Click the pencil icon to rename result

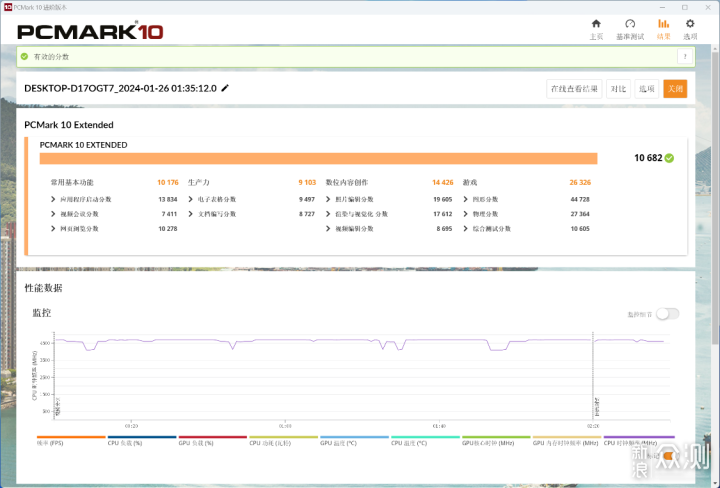click(225, 88)
